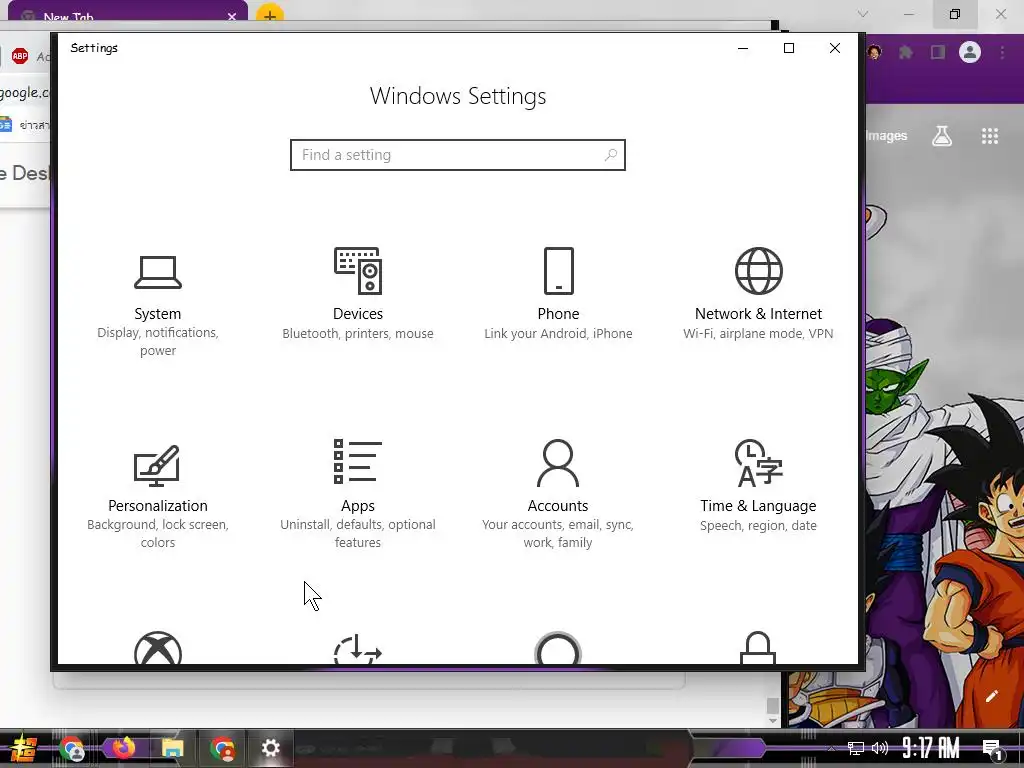This screenshot has height=768, width=1024.
Task: Open Google Images link in Chrome
Action: [886, 136]
